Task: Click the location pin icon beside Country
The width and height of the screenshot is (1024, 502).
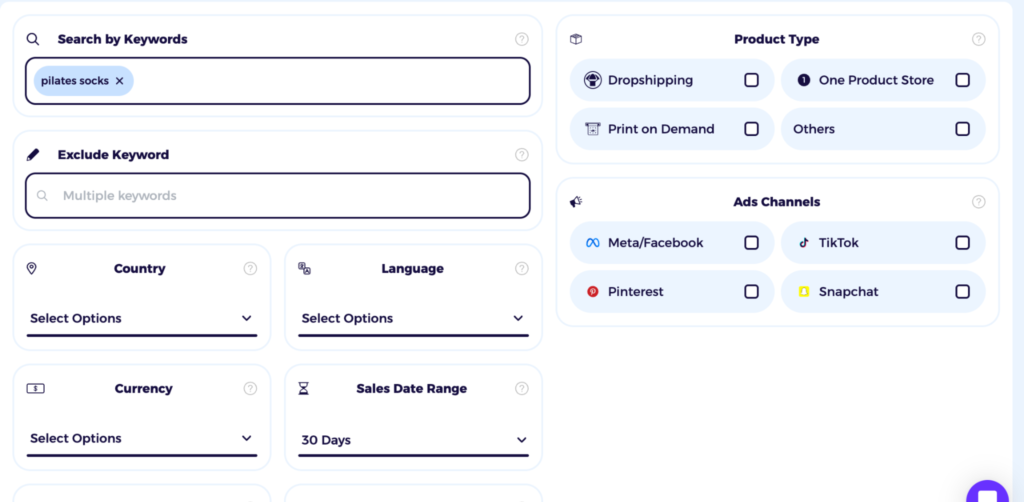Action: click(x=31, y=268)
